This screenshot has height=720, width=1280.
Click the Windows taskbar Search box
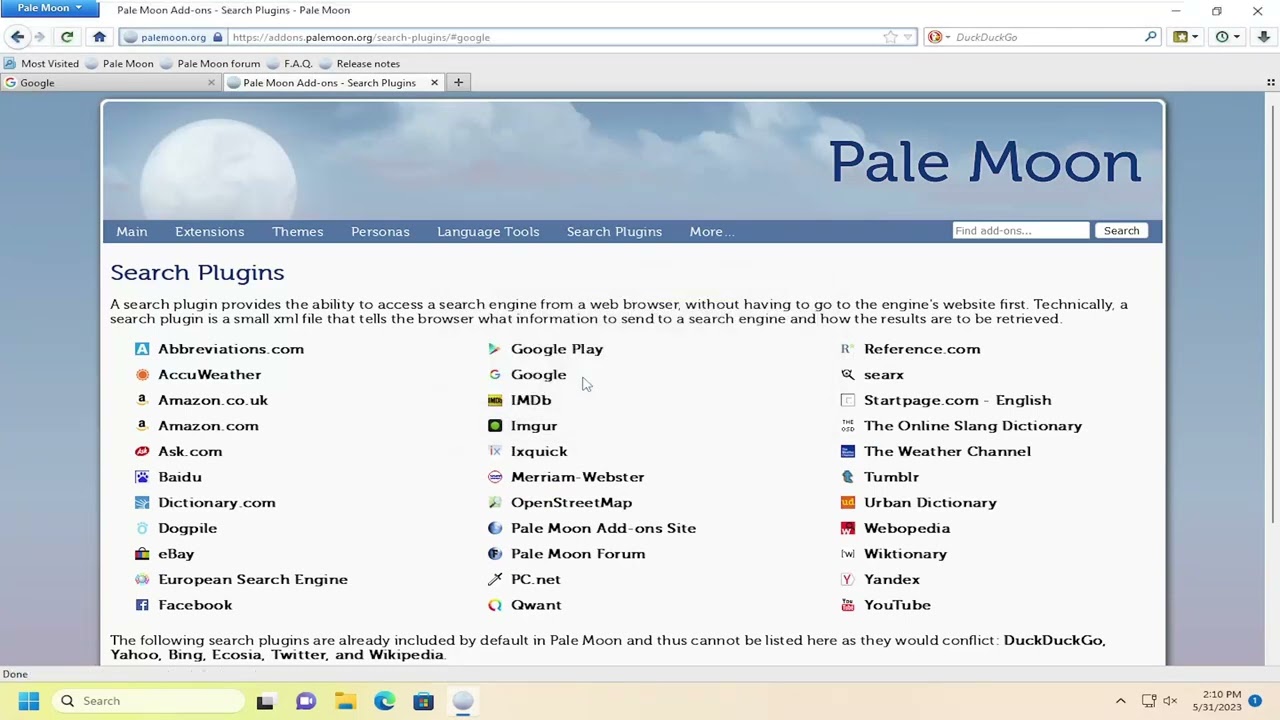[x=150, y=701]
